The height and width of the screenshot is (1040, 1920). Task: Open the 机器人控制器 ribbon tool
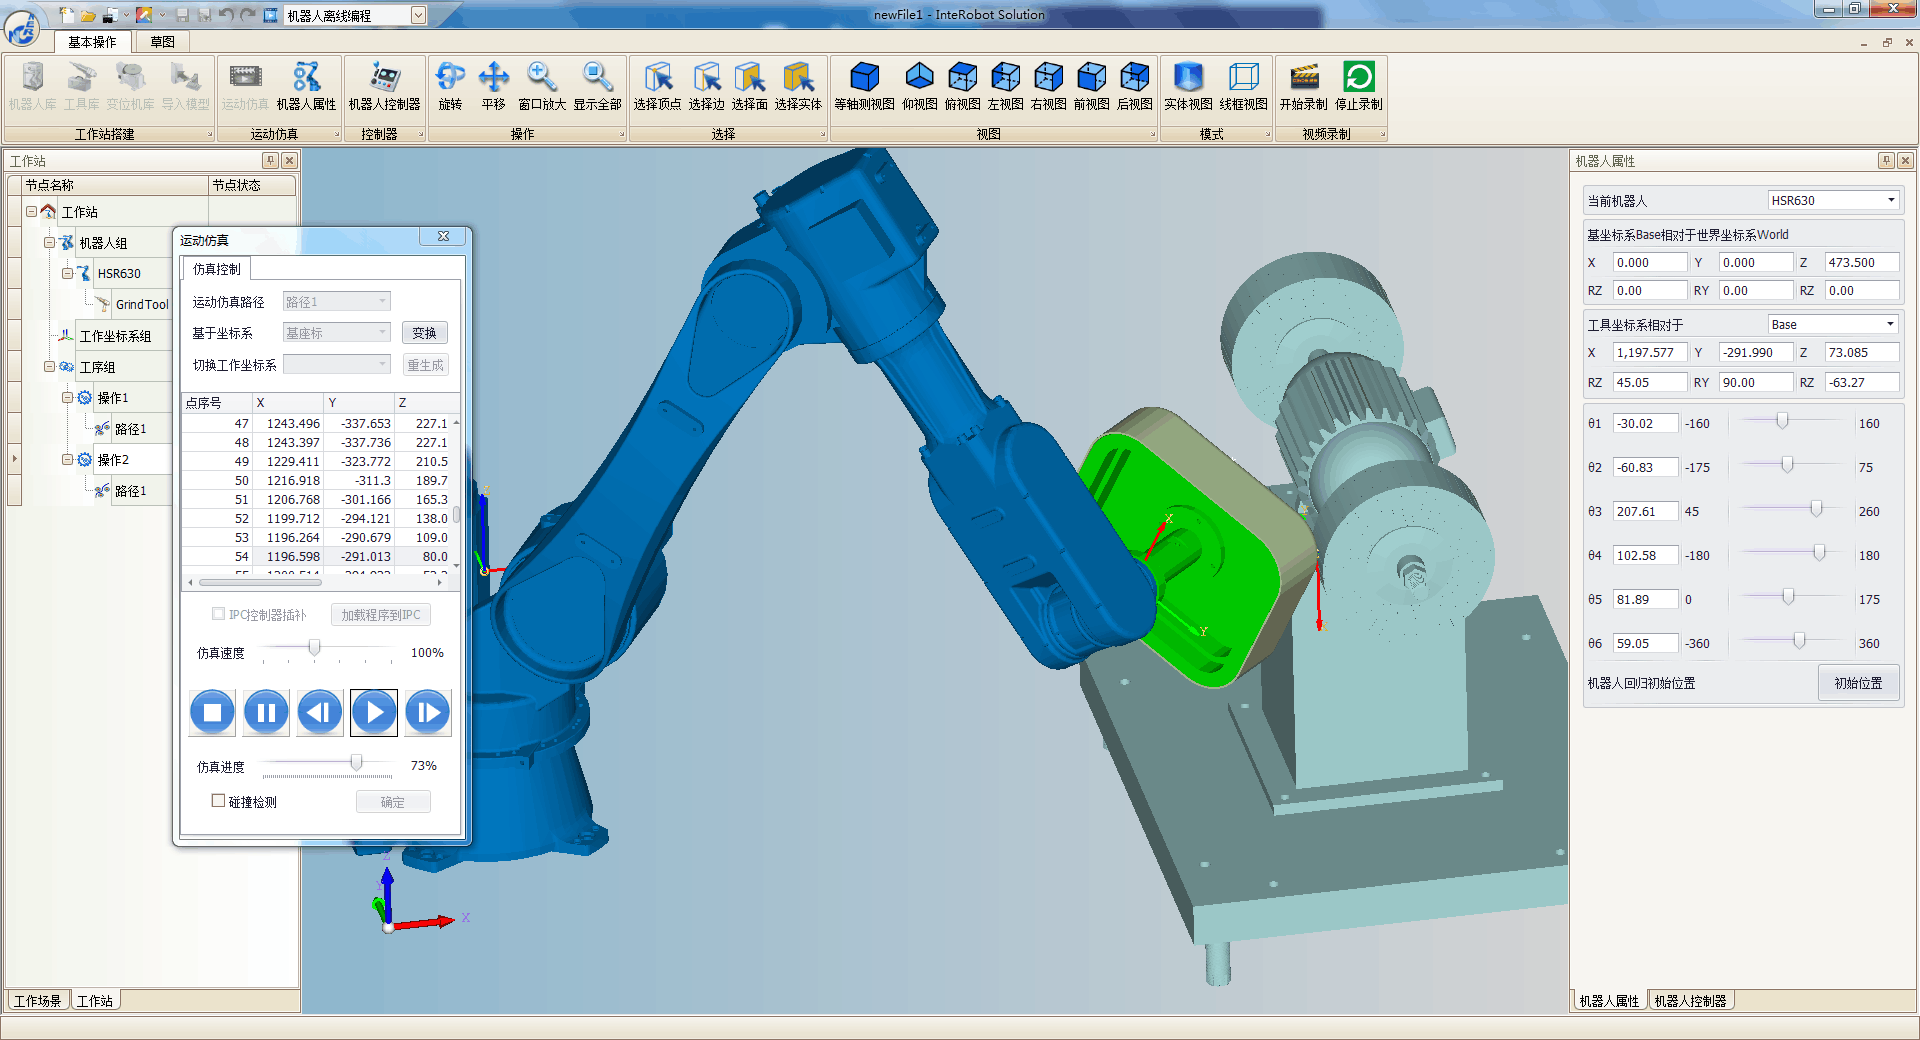coord(384,86)
